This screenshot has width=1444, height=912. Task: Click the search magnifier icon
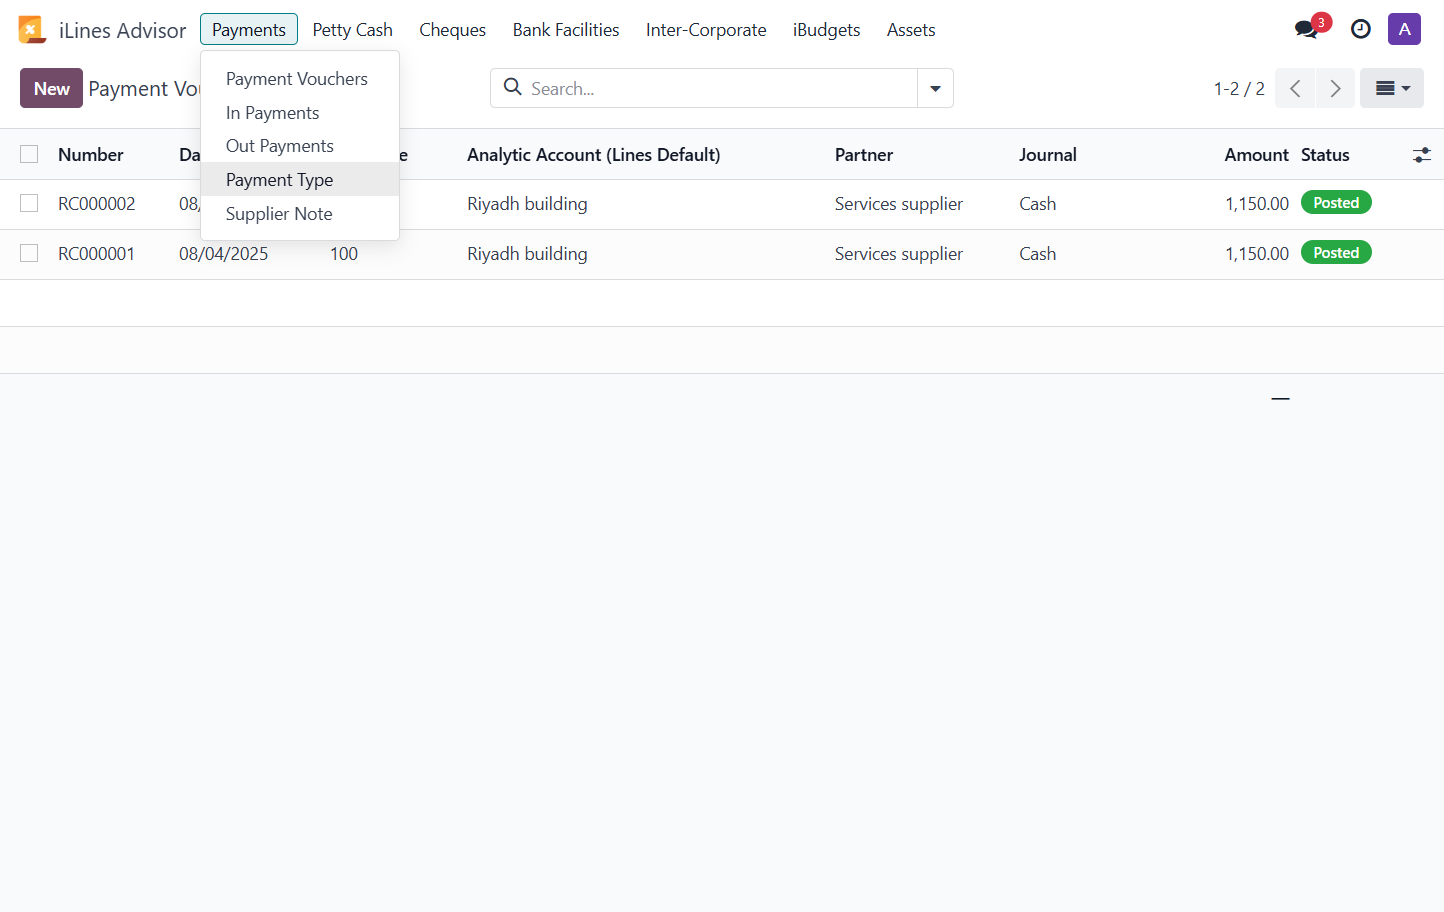[513, 87]
